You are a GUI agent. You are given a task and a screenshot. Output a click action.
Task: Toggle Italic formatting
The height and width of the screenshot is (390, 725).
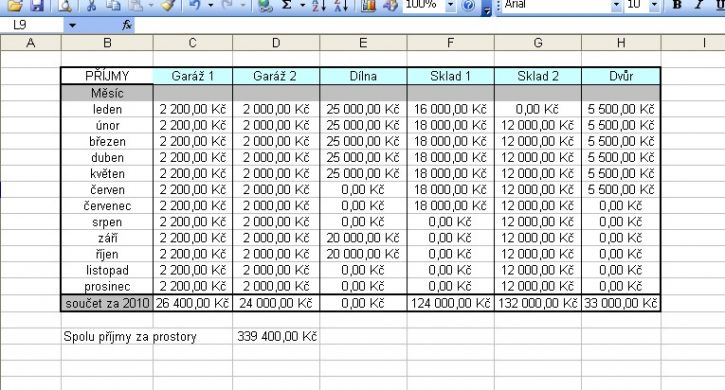(699, 5)
